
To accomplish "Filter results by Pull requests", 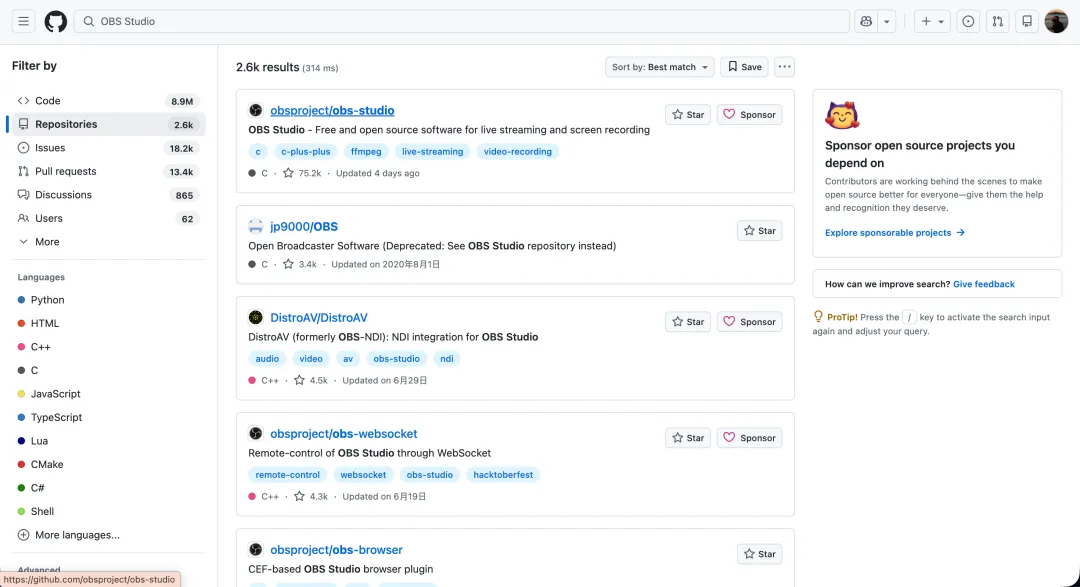I will [x=108, y=171].
